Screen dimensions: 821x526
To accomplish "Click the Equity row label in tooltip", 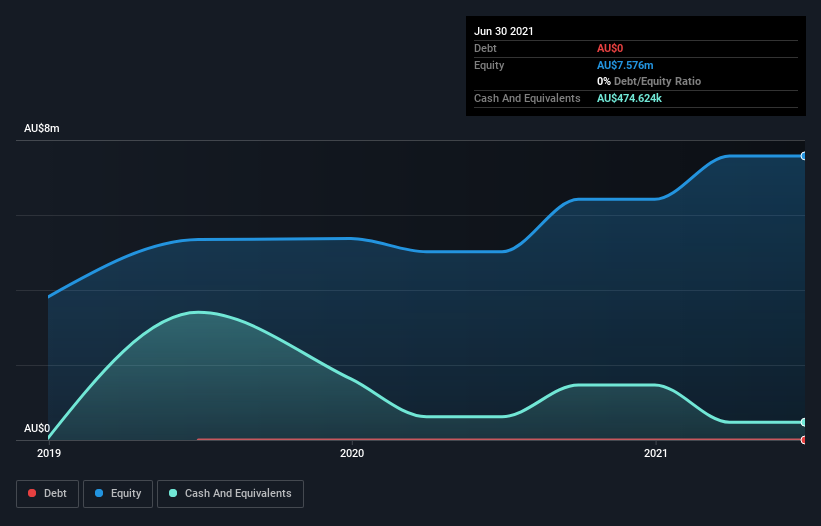I will pyautogui.click(x=489, y=65).
